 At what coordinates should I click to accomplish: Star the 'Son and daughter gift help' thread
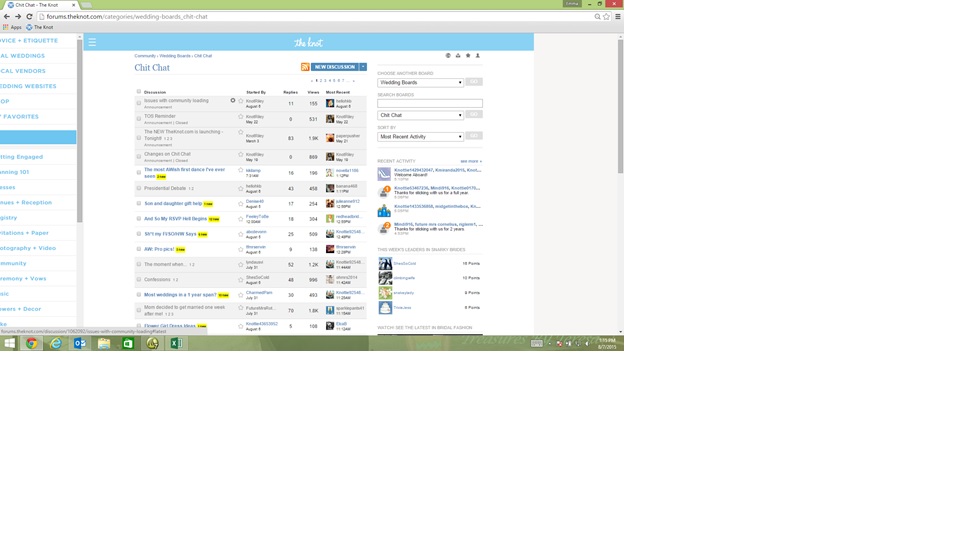[241, 204]
